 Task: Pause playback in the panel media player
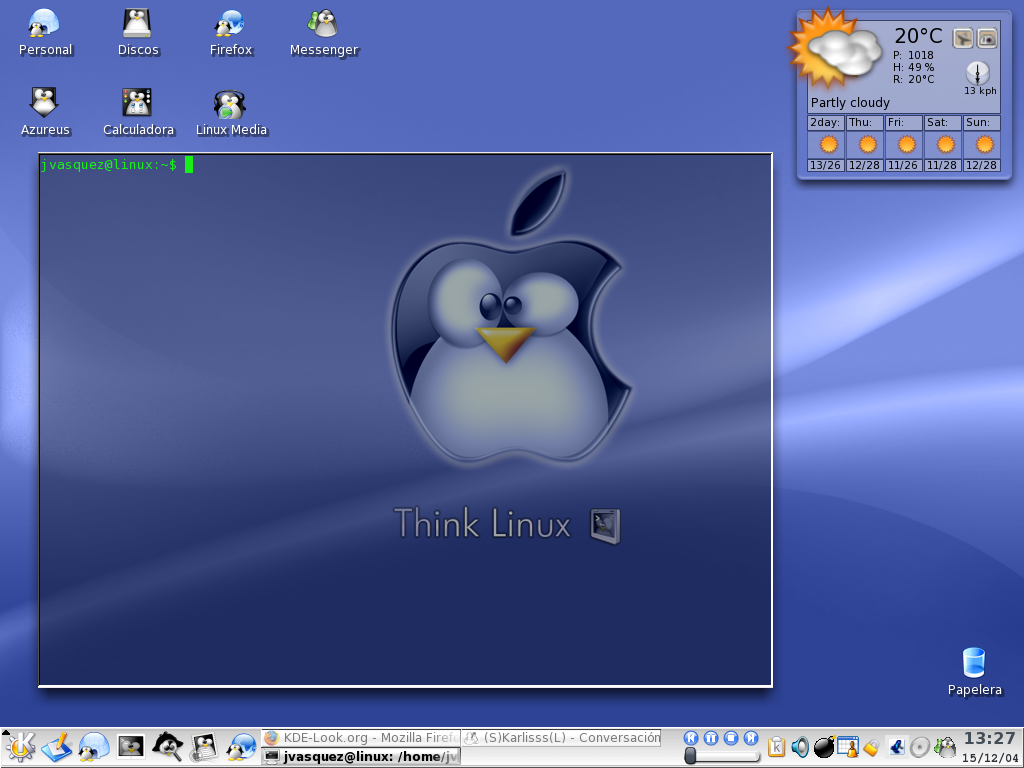pos(711,738)
